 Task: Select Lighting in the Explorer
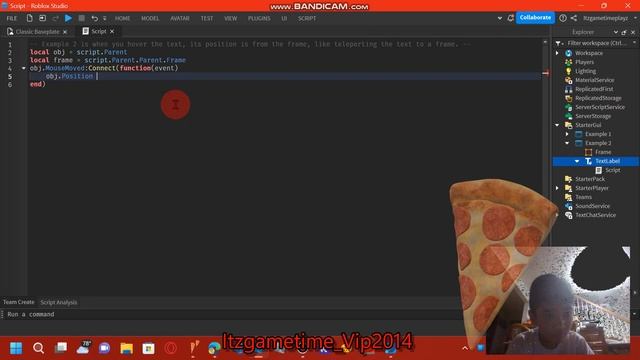(x=585, y=71)
